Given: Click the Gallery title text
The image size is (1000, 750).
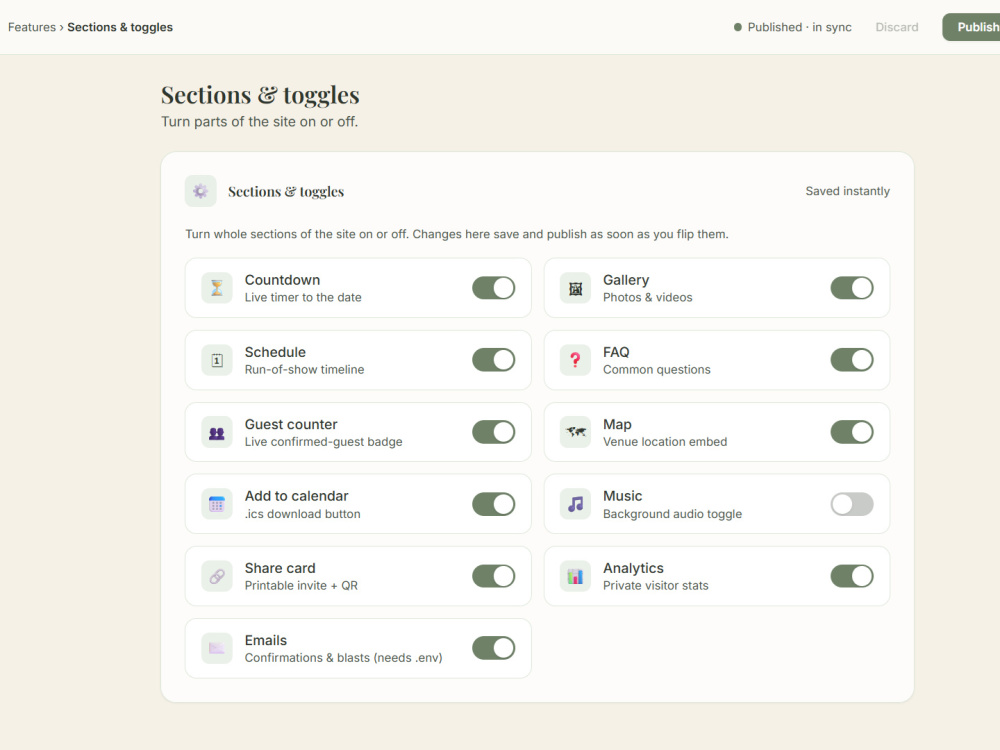Looking at the screenshot, I should pyautogui.click(x=626, y=280).
